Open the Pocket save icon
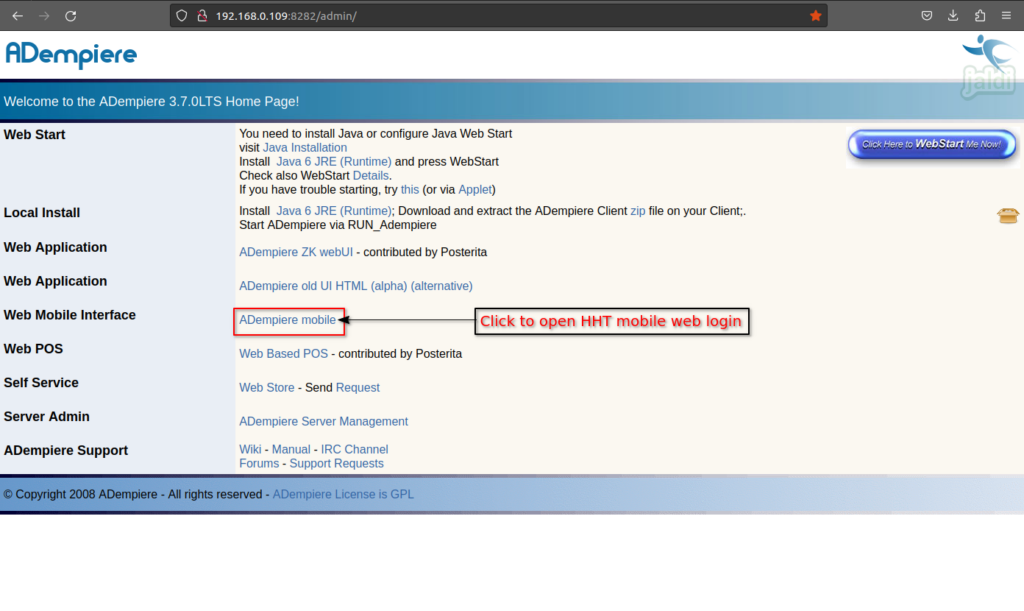Viewport: 1024px width, 611px height. 927,16
